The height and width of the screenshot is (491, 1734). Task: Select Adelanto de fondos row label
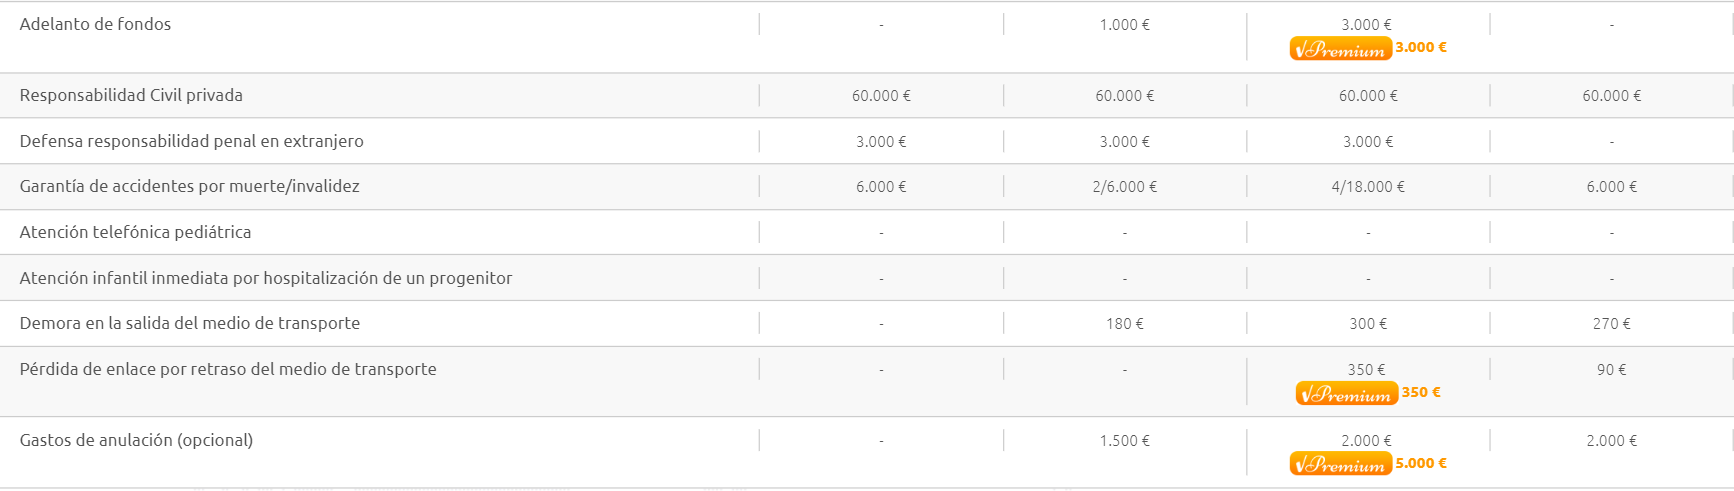95,24
